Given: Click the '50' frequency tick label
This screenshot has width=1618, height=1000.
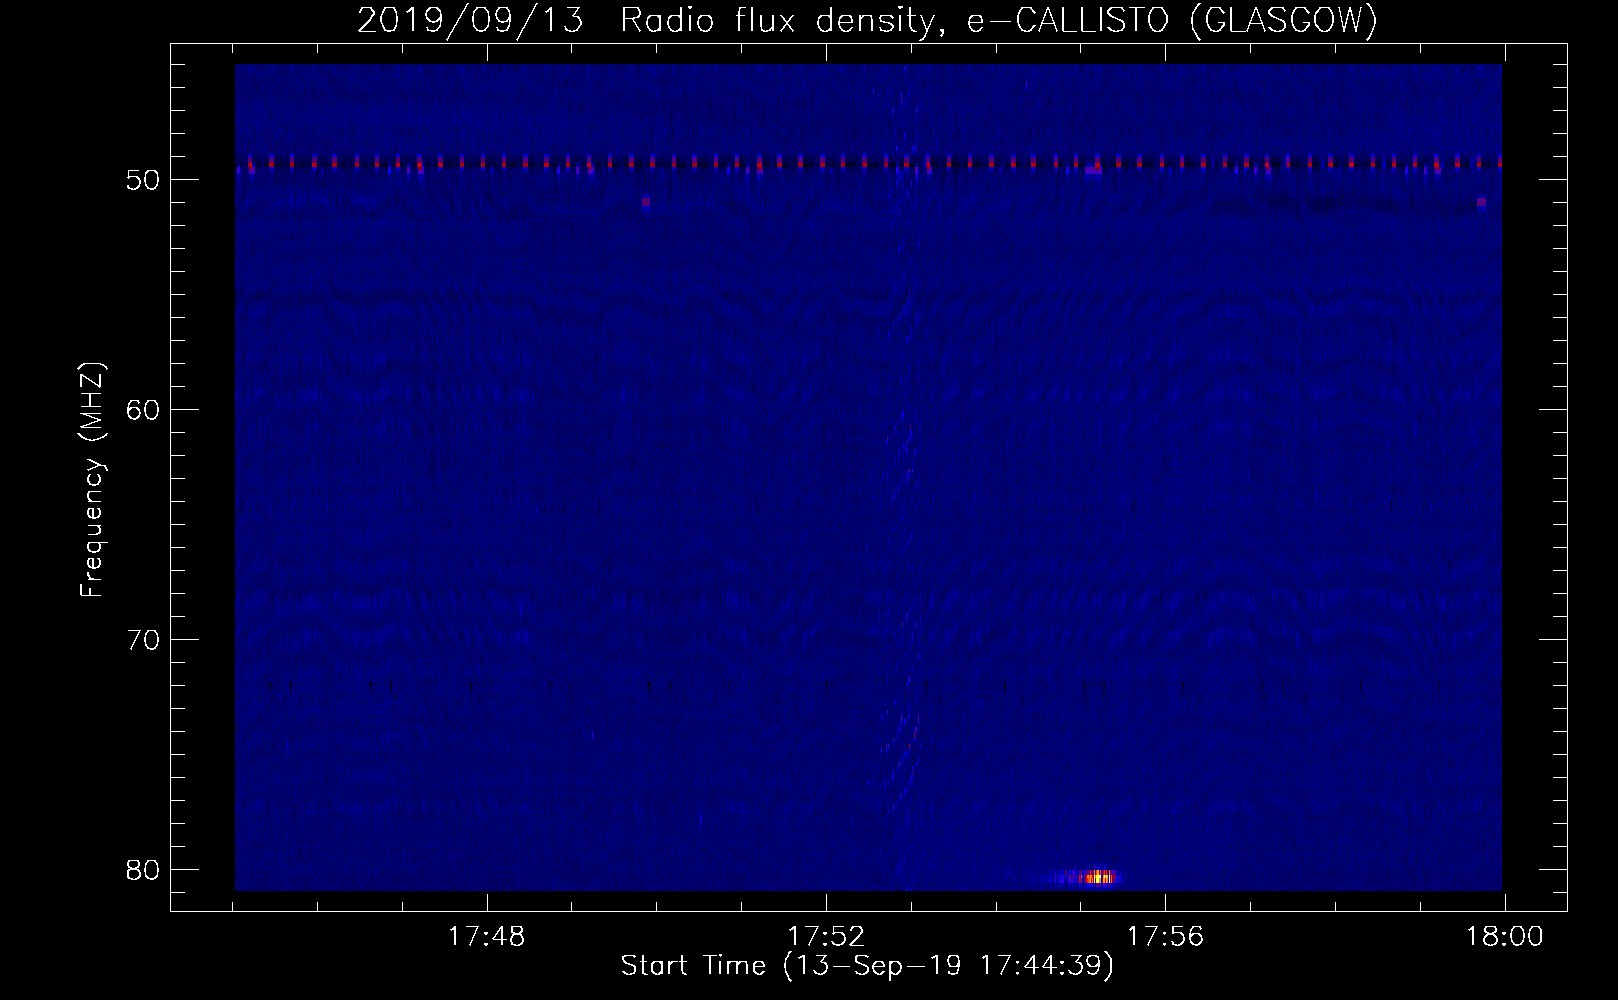Looking at the screenshot, I should pyautogui.click(x=143, y=180).
